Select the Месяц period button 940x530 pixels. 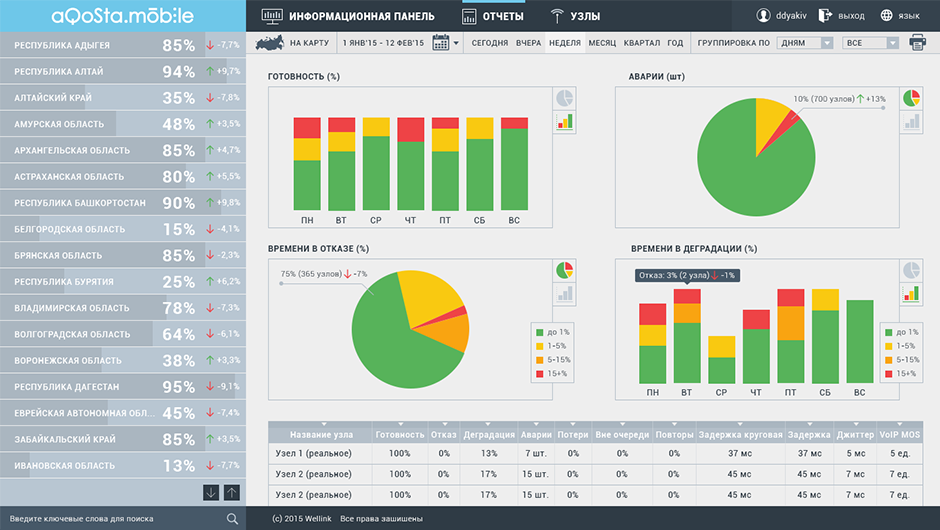pyautogui.click(x=602, y=43)
